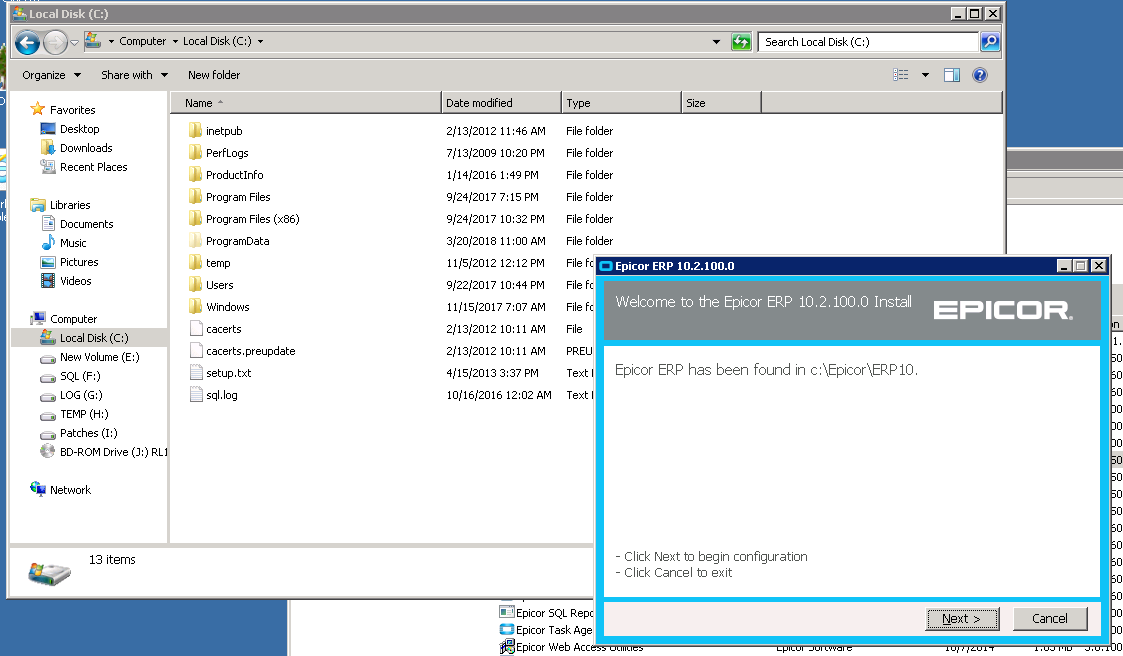Click the Network icon in navigation pane

pyautogui.click(x=37, y=489)
